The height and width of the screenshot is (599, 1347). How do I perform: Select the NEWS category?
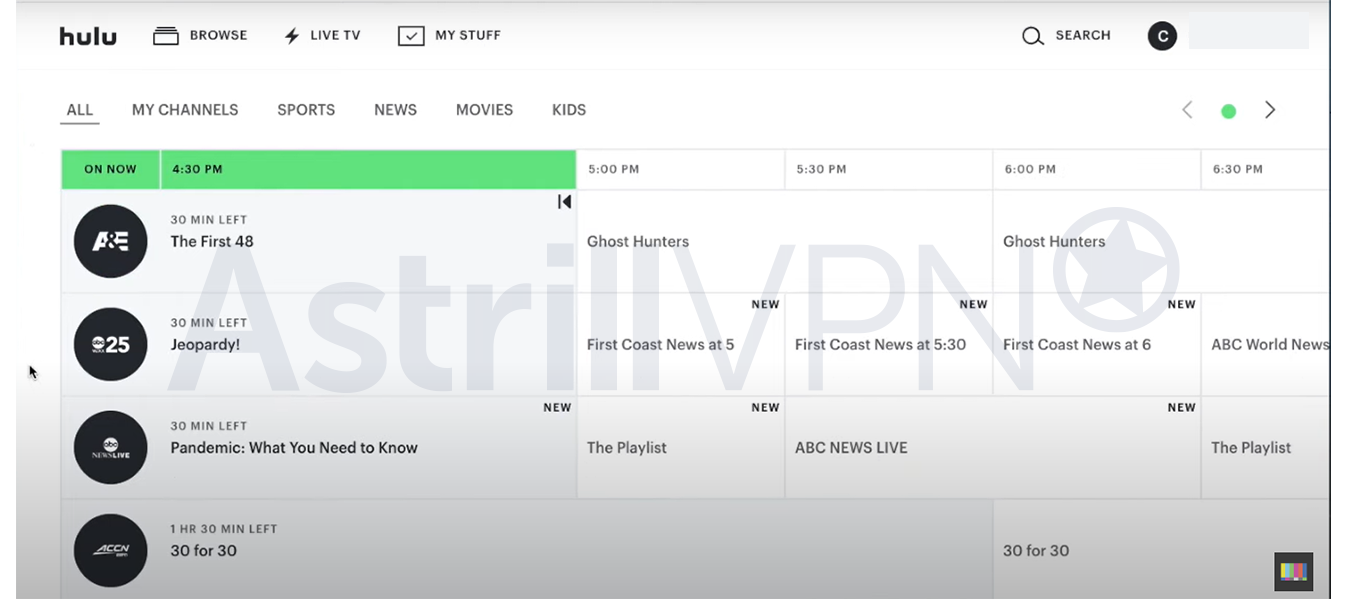pyautogui.click(x=395, y=110)
